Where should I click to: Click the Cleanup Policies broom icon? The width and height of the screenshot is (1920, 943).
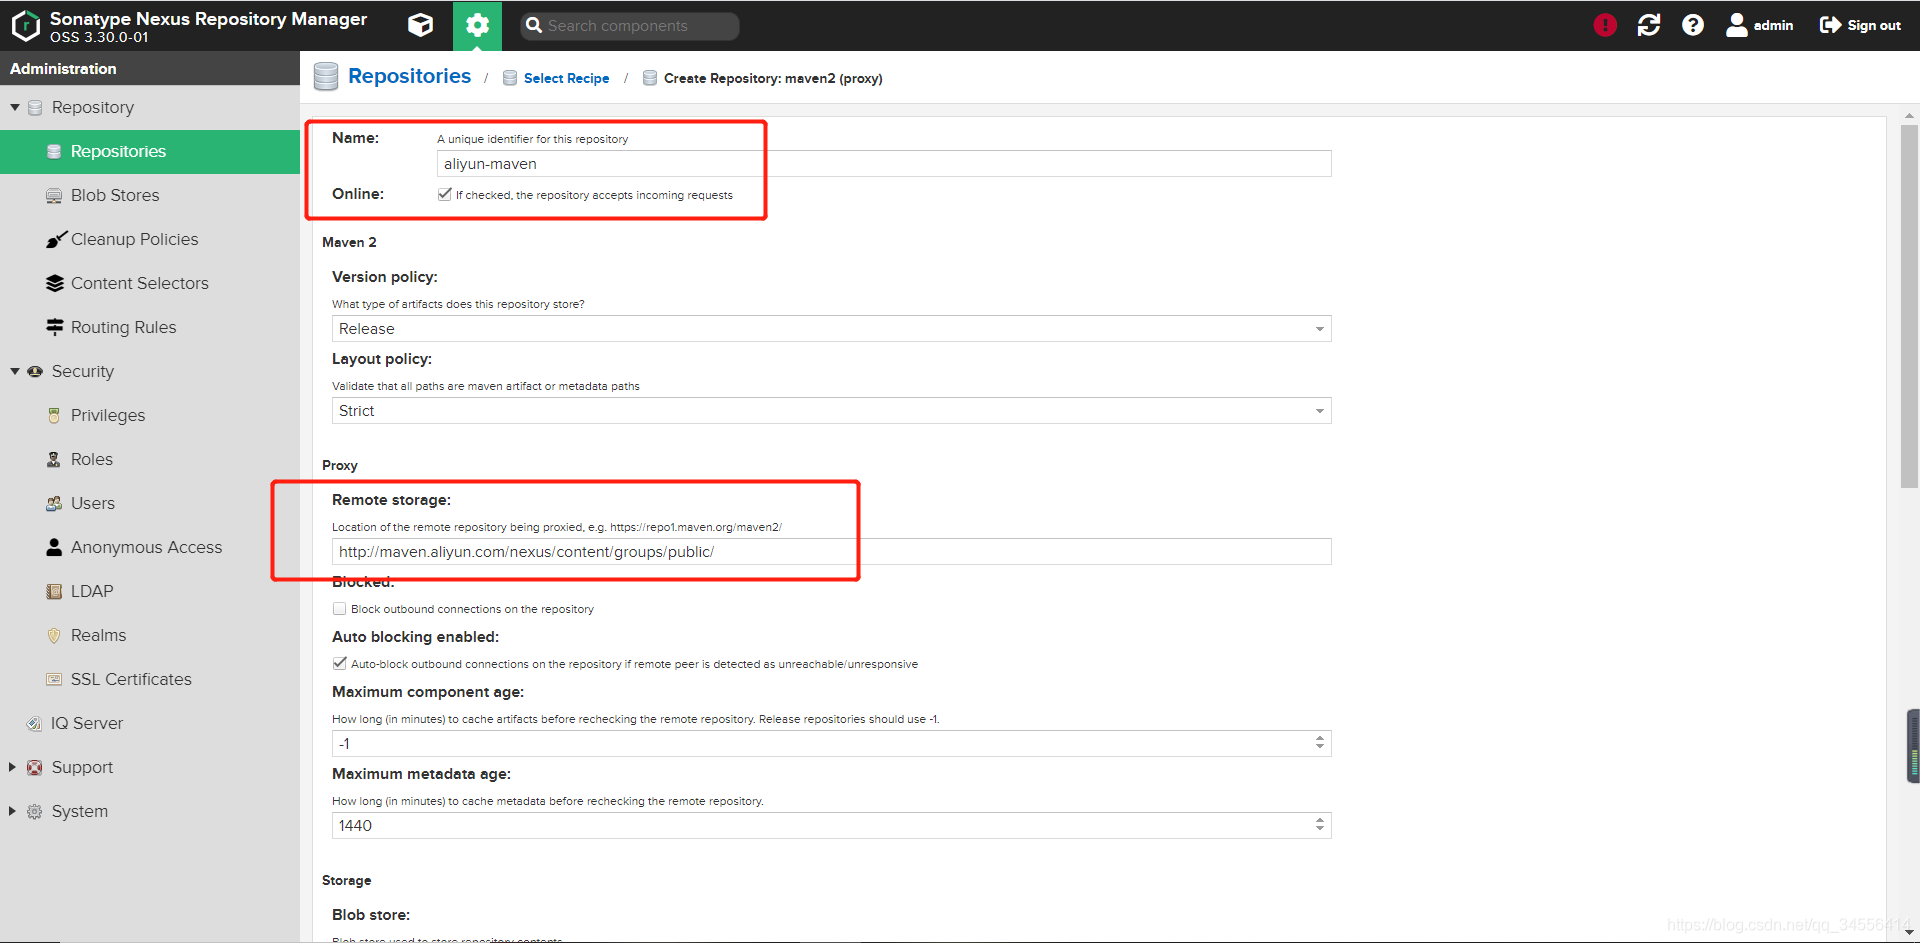[x=56, y=240]
